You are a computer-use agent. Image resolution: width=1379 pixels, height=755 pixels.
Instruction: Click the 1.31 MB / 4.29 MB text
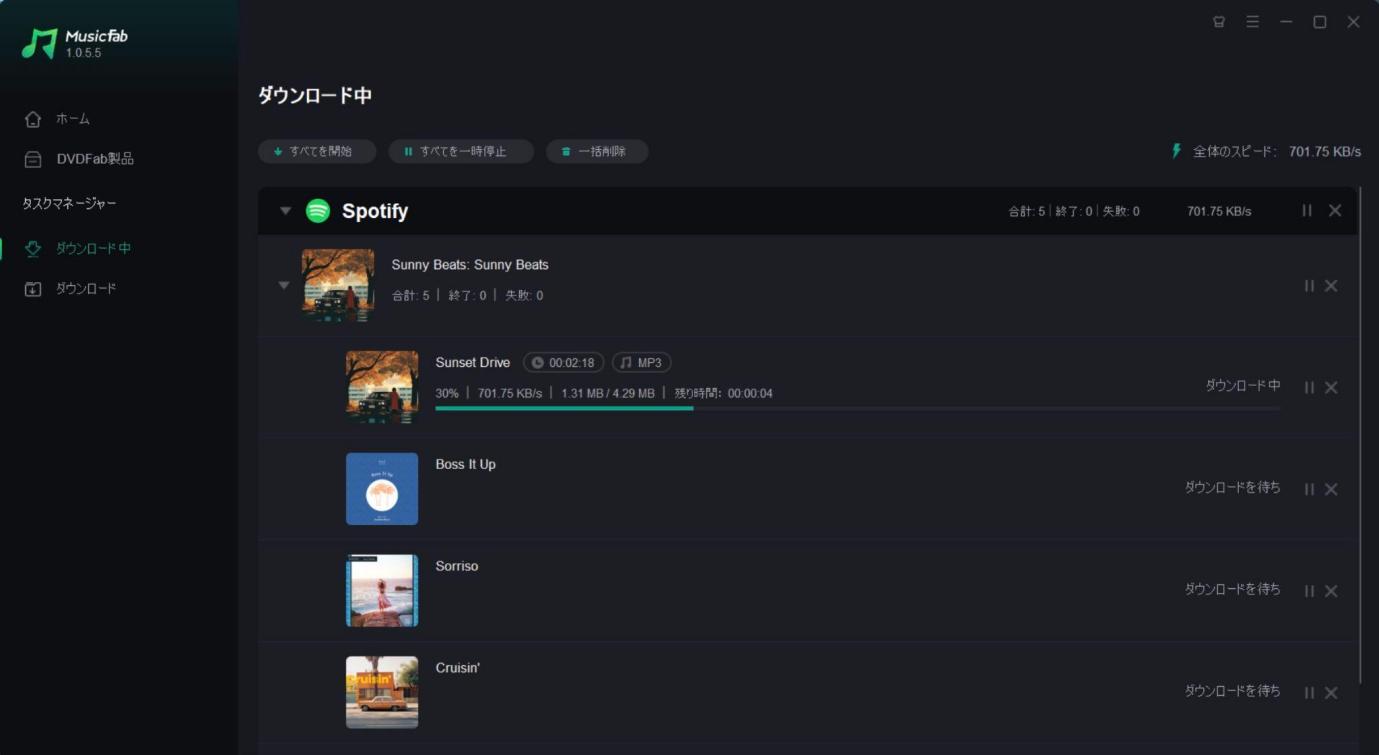[x=608, y=393]
